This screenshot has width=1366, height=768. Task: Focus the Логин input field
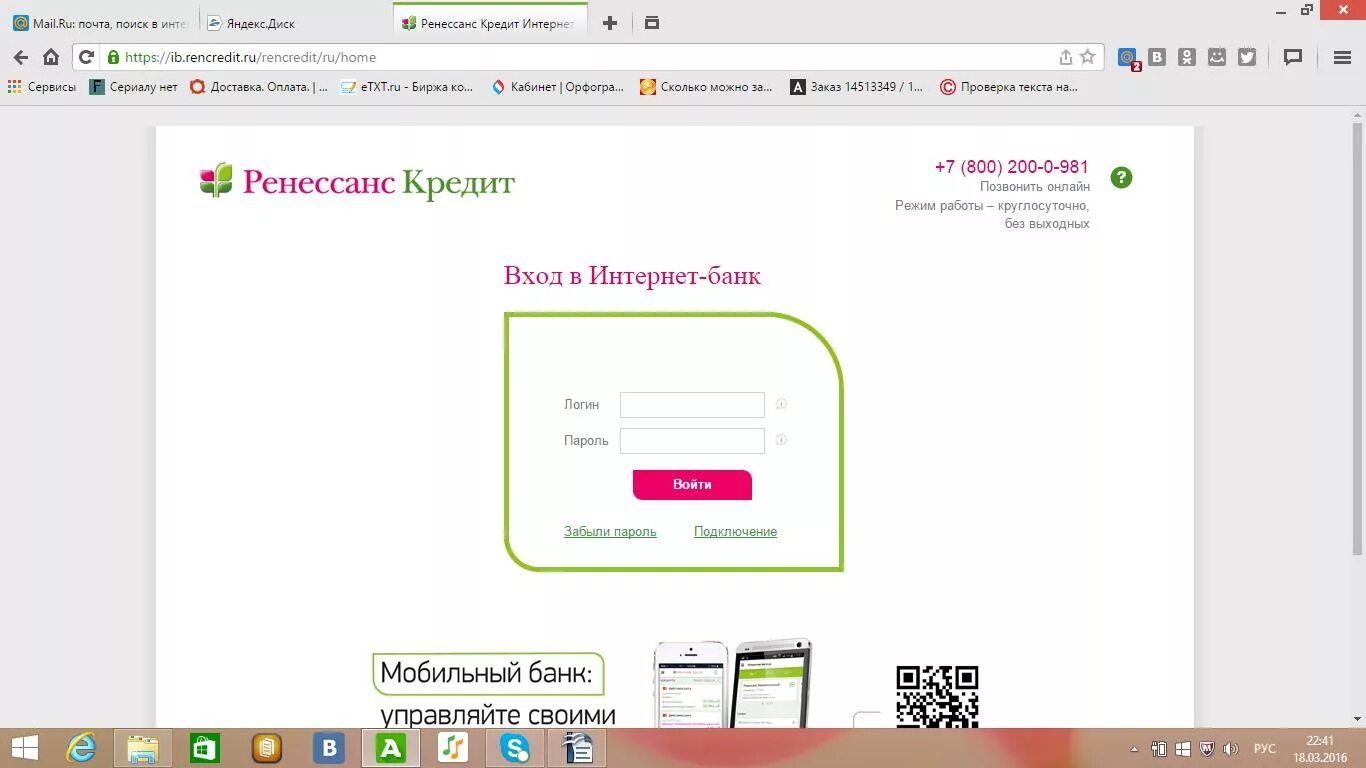click(692, 405)
